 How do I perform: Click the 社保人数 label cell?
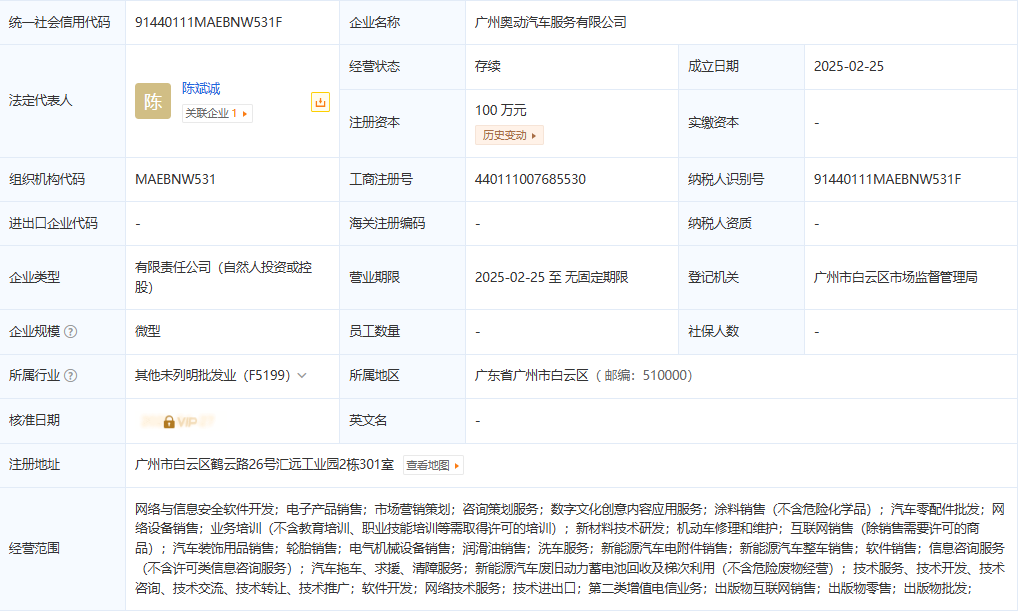(x=742, y=332)
